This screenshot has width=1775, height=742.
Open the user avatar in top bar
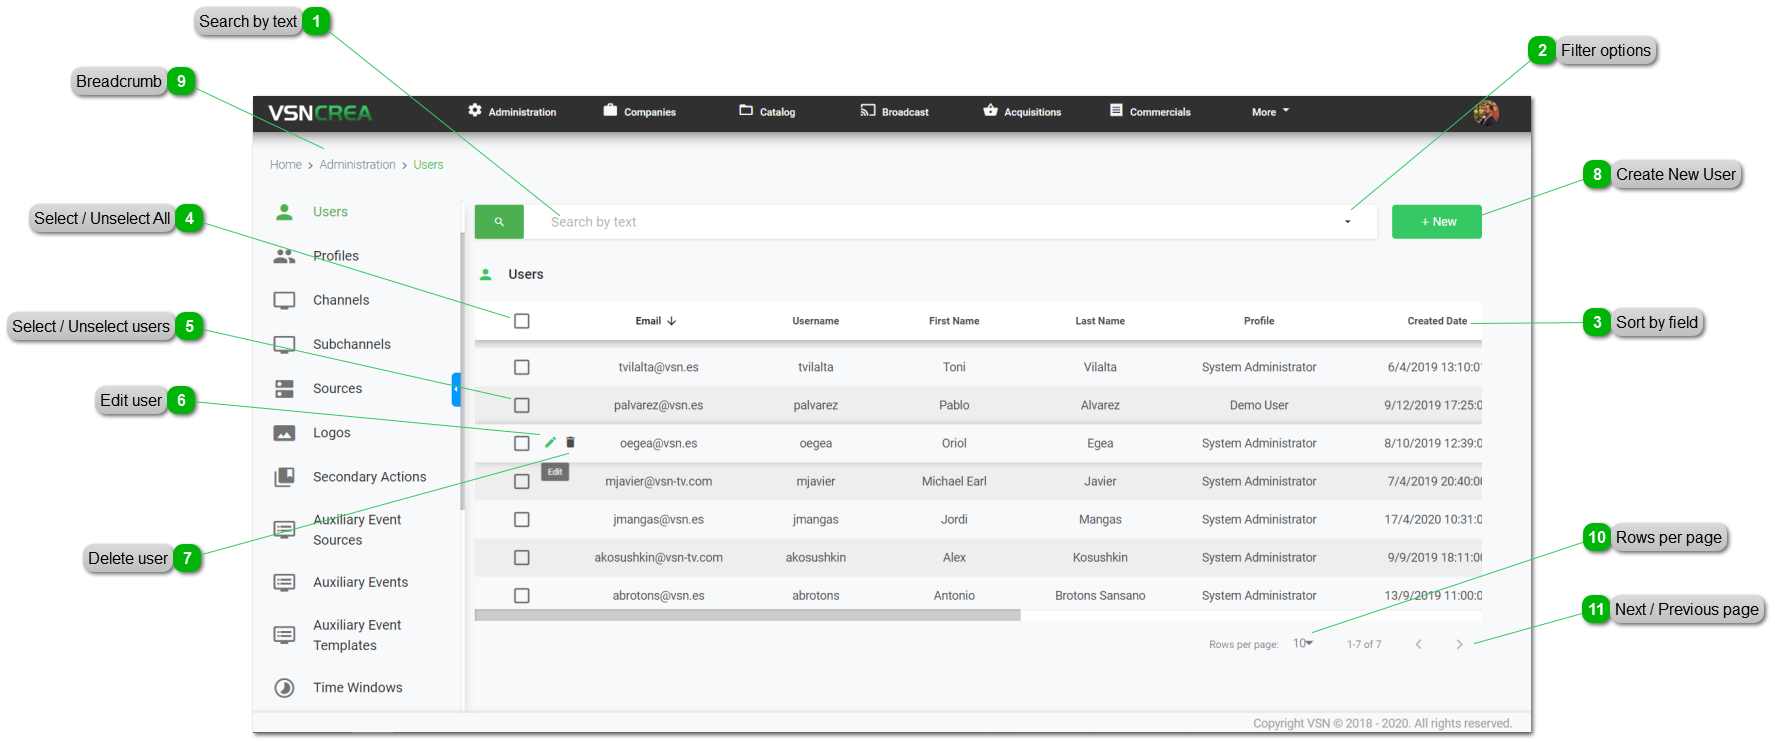(x=1486, y=112)
